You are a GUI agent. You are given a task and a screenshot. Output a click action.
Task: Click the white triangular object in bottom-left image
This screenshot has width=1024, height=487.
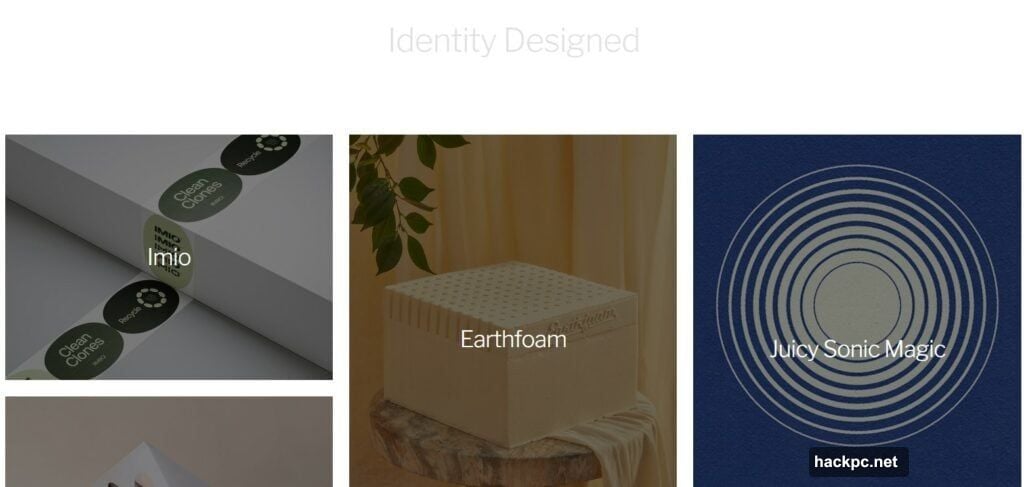pos(153,467)
